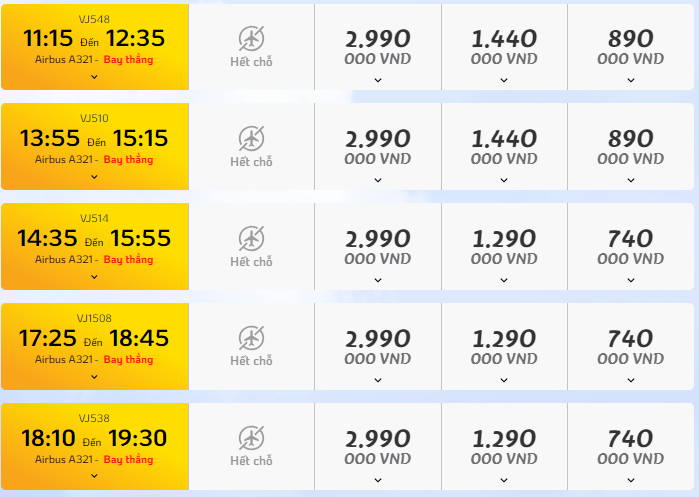Click sold-out plane icon for flight VJ538
The height and width of the screenshot is (497, 699).
tap(251, 438)
